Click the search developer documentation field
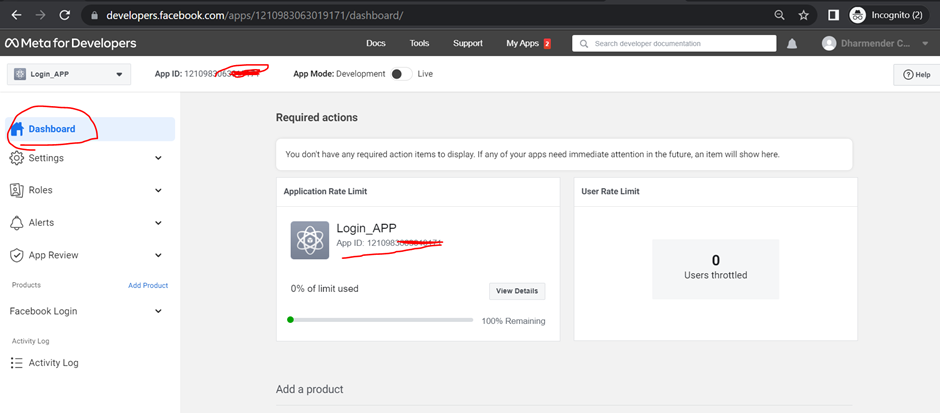 point(674,44)
